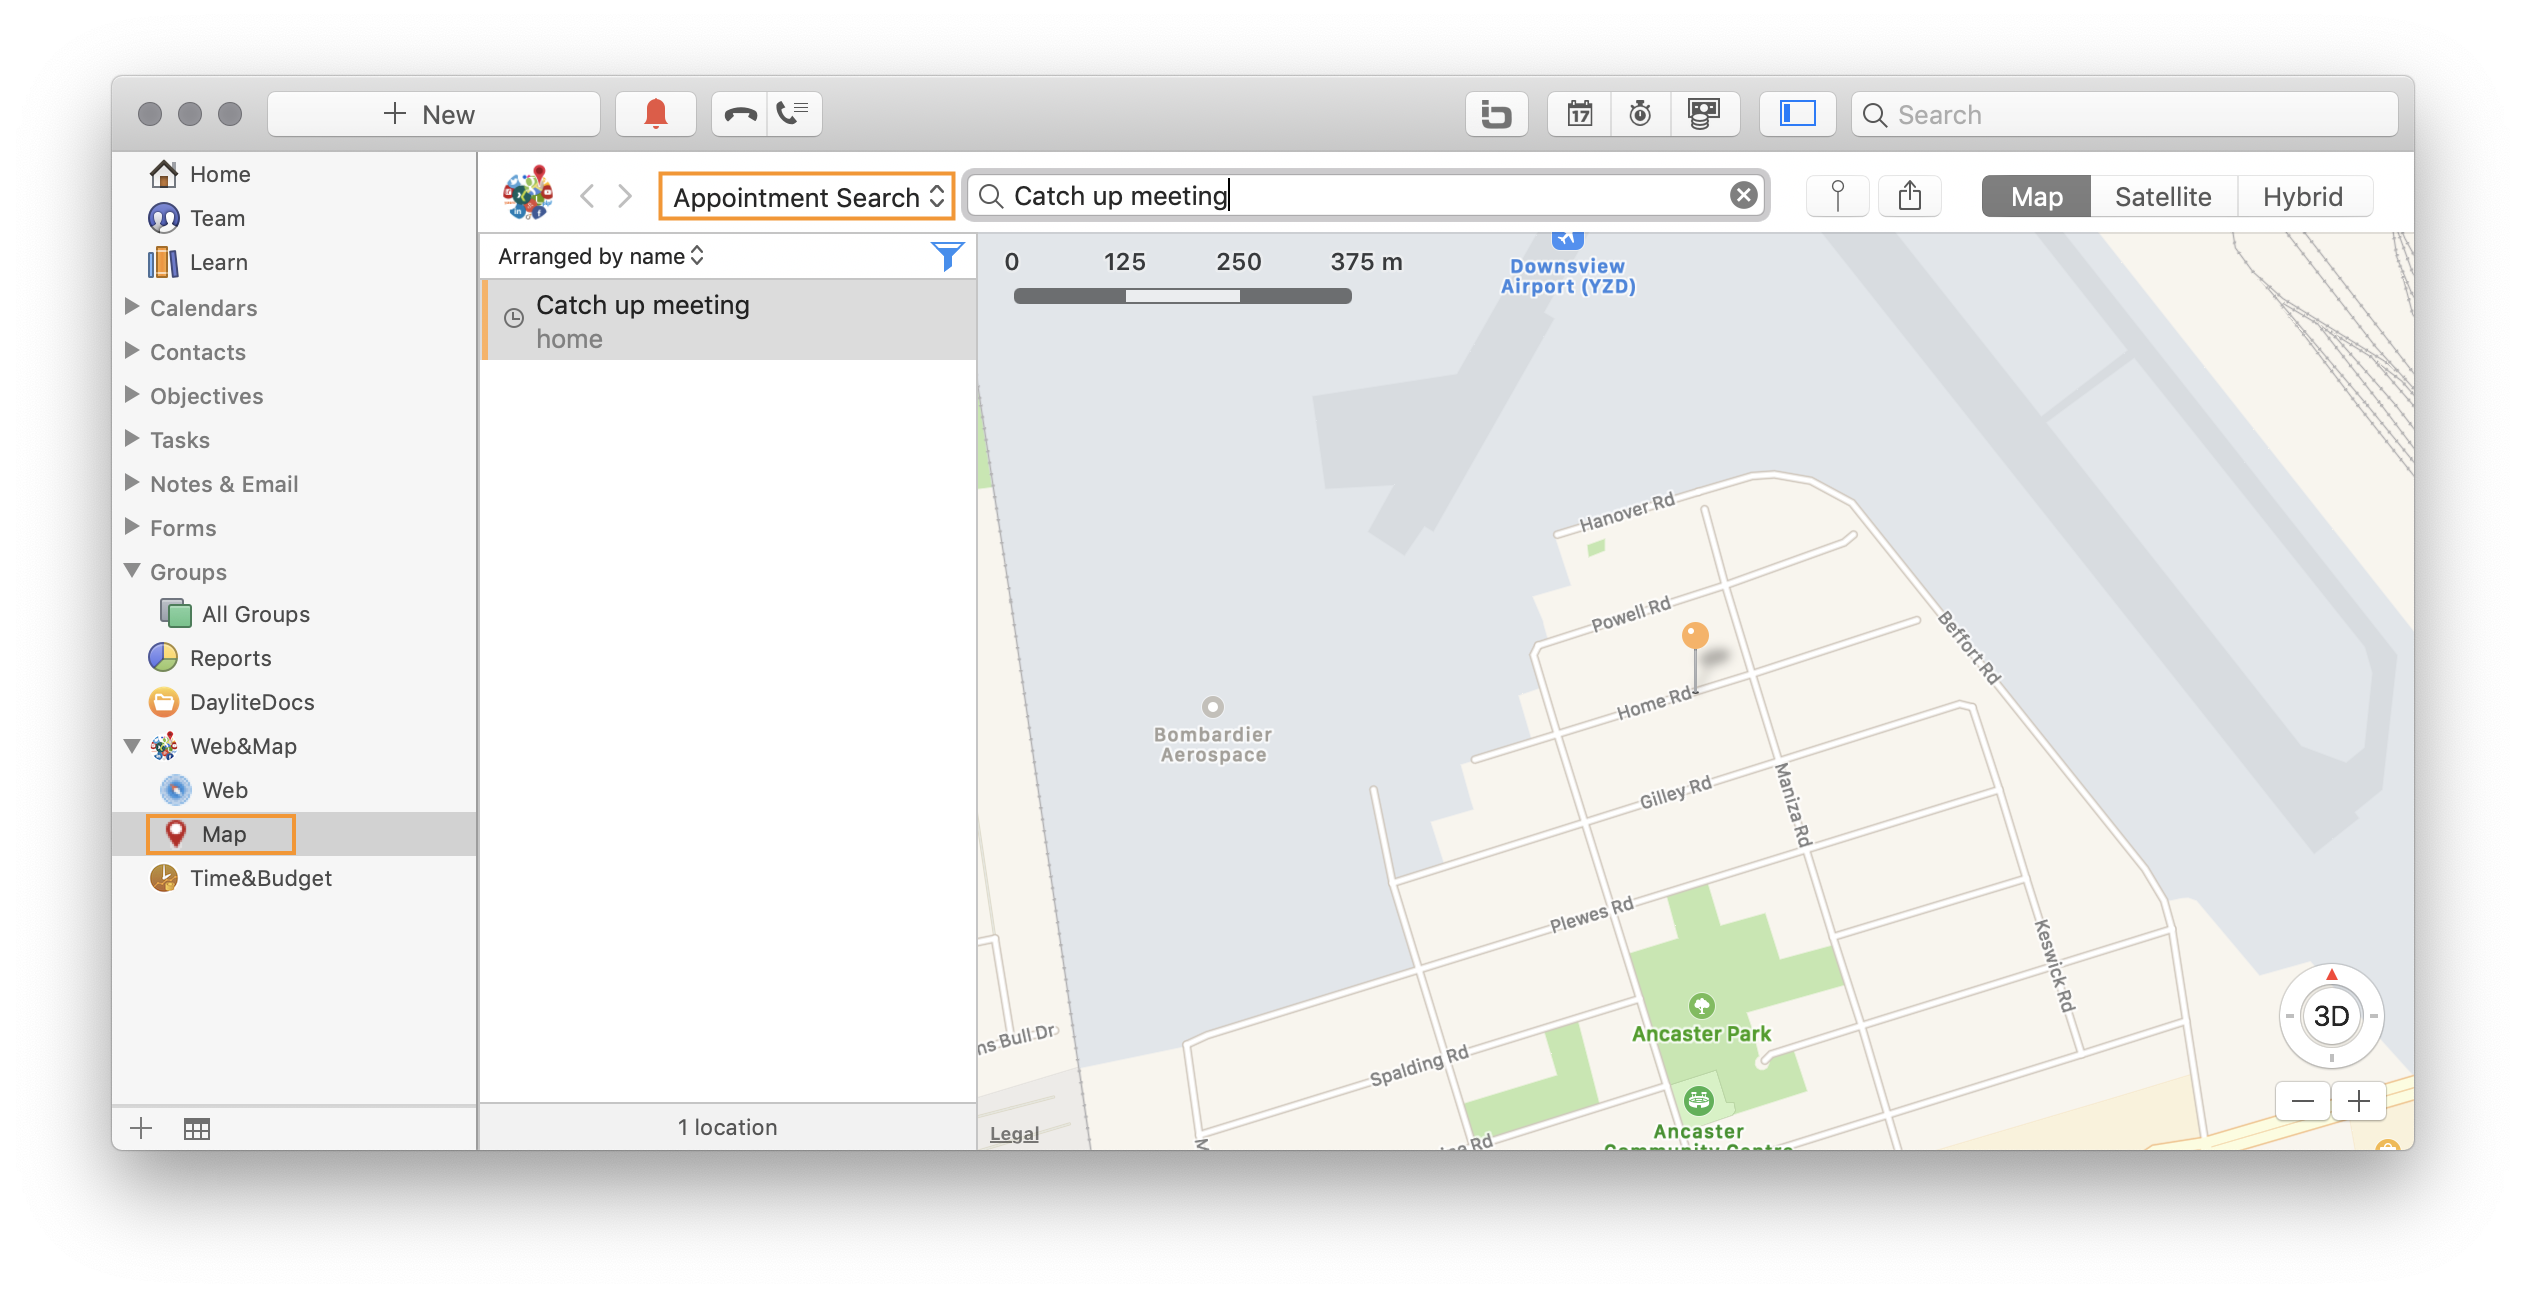Viewport: 2526px width, 1298px height.
Task: Open Reports in the sidebar
Action: (210, 658)
